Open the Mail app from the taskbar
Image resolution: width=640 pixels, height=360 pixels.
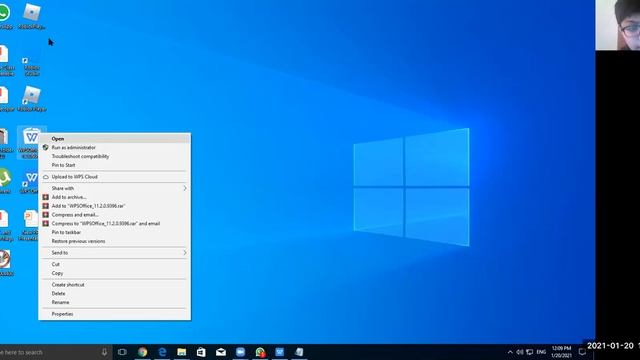click(221, 352)
